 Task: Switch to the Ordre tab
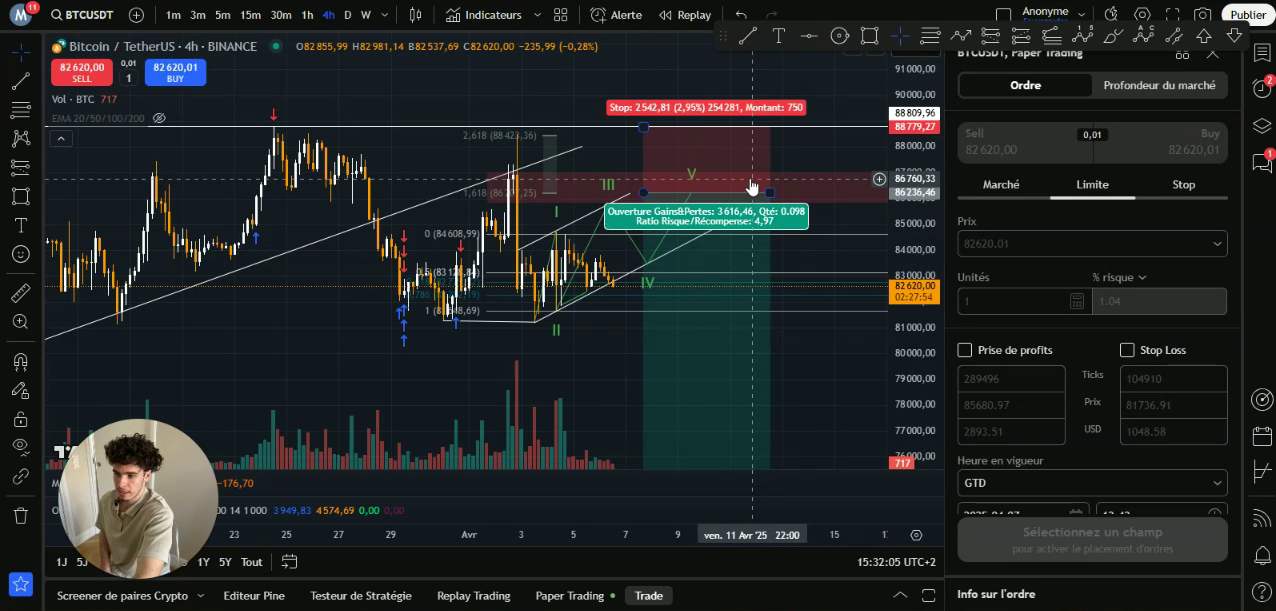1025,85
